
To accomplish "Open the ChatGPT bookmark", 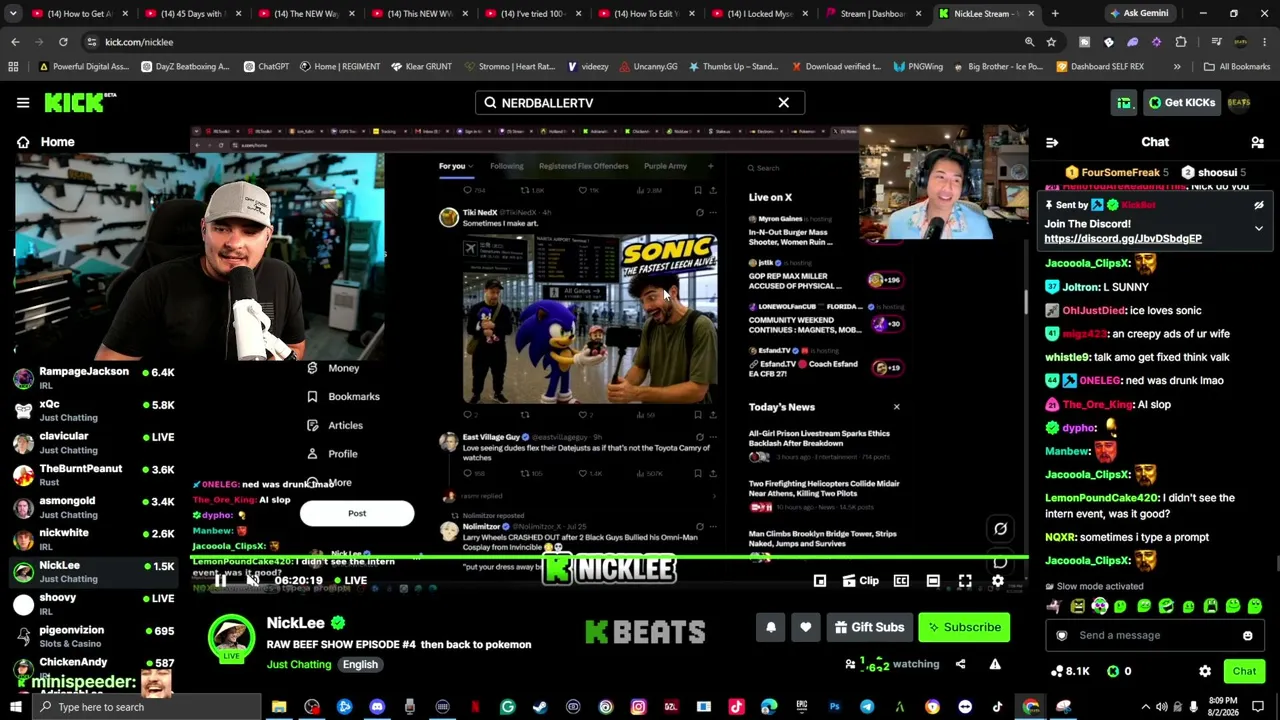I will click(265, 67).
